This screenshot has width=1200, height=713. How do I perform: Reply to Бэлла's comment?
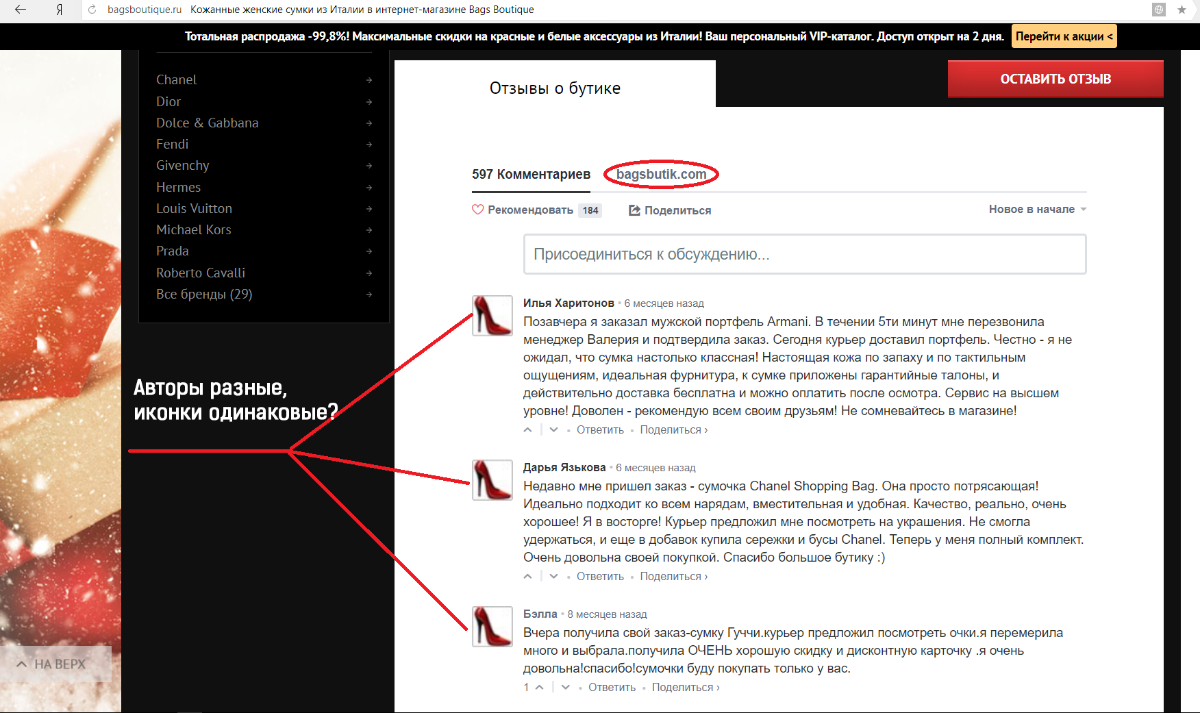click(612, 687)
